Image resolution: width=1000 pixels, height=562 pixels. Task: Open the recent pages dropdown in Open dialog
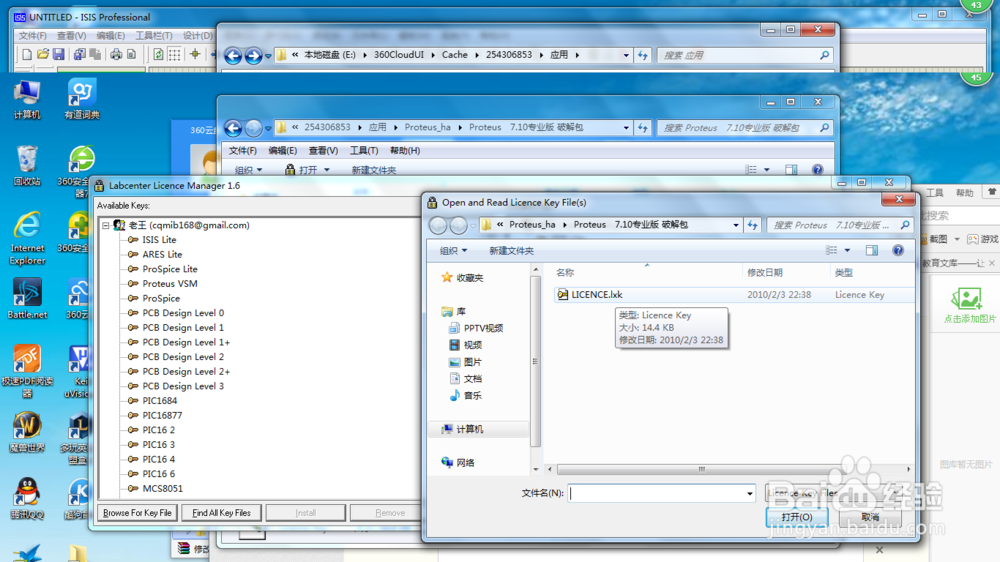point(473,225)
